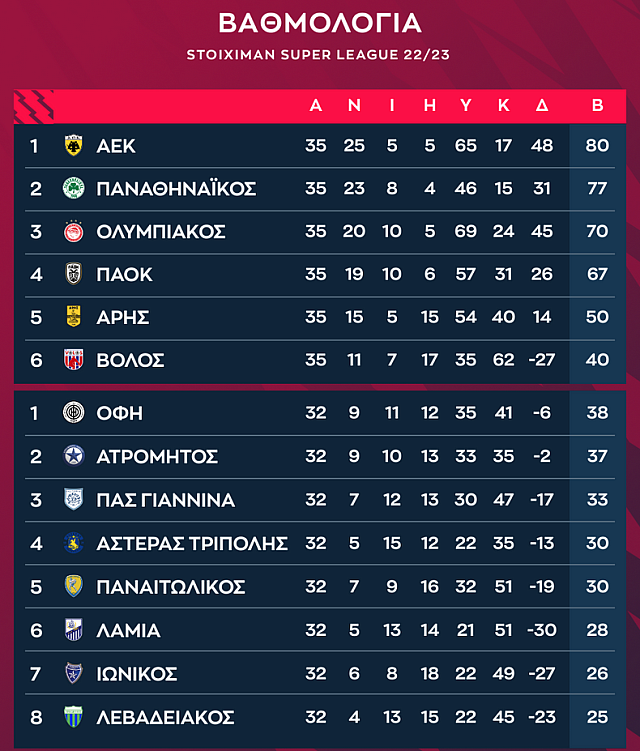
Task: Click the Olympiacos red crest icon
Action: (73, 232)
